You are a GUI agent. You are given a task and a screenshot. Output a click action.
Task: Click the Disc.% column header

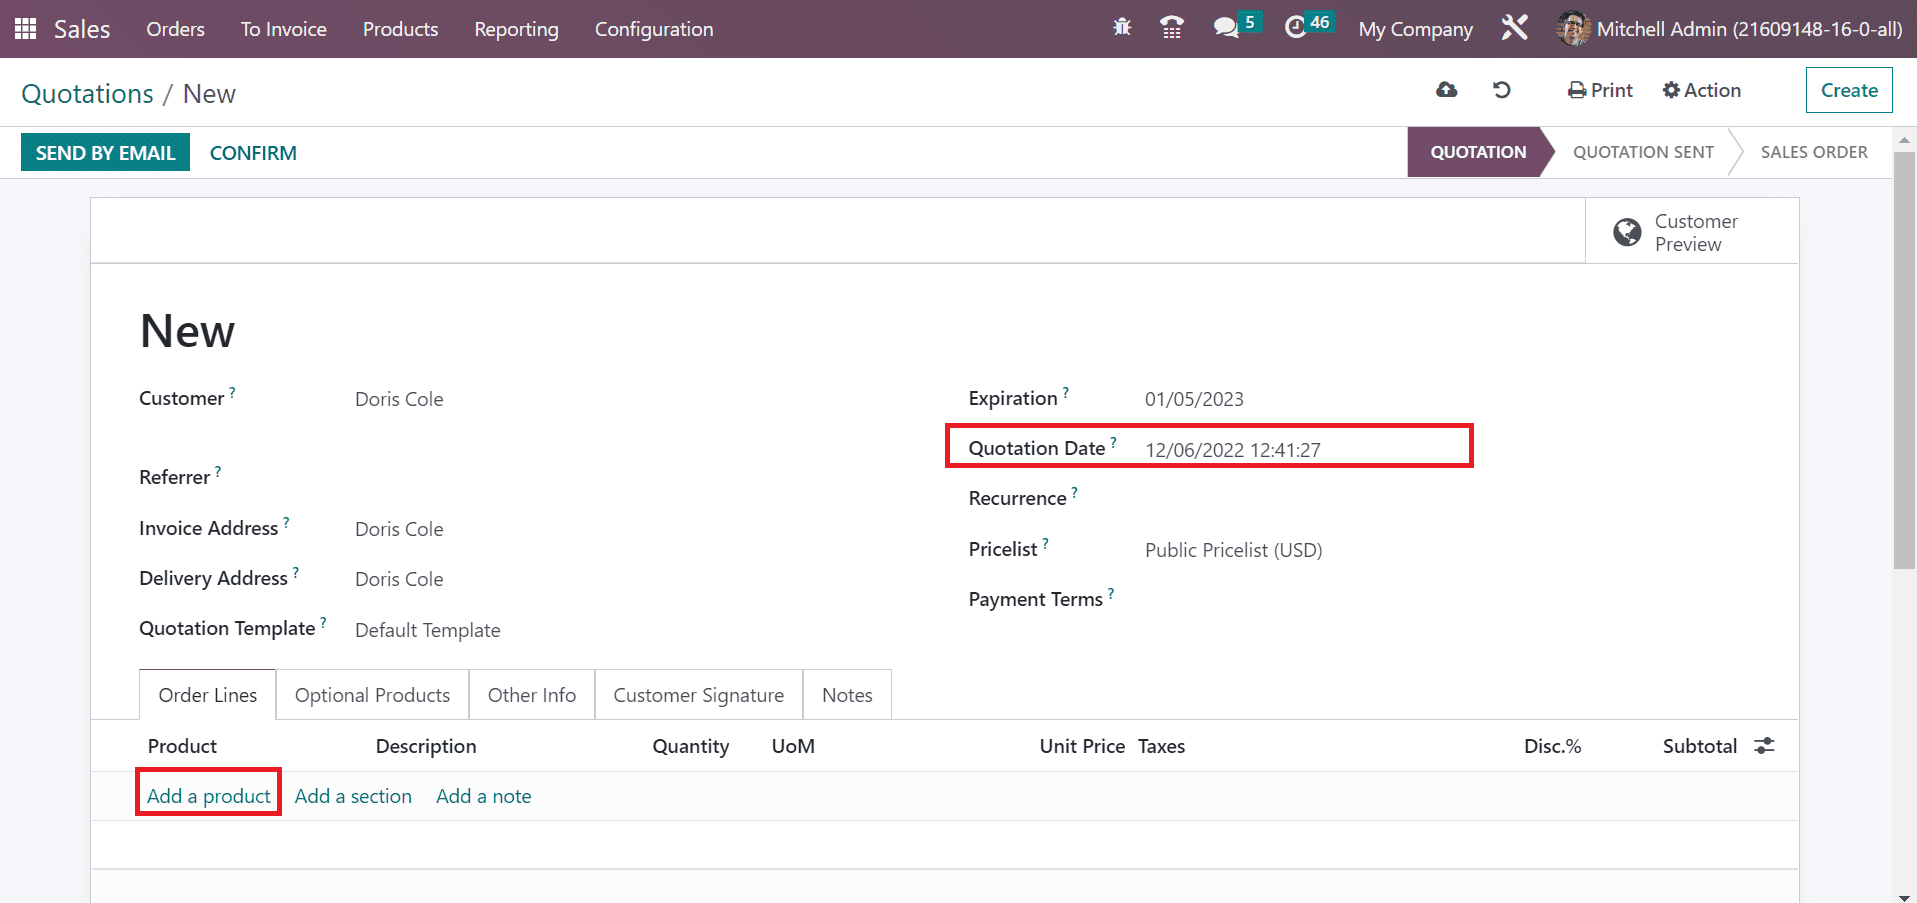coord(1552,746)
